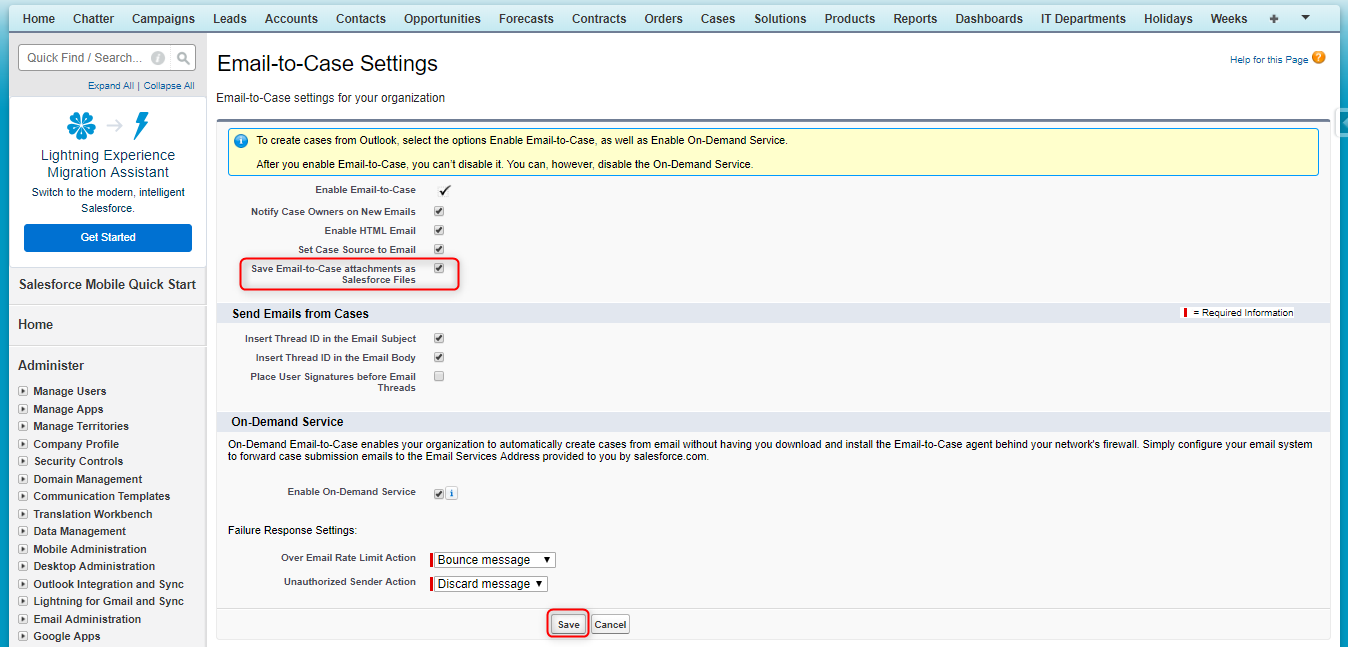Open the Weeks tab
This screenshot has width=1348, height=647.
1229,18
